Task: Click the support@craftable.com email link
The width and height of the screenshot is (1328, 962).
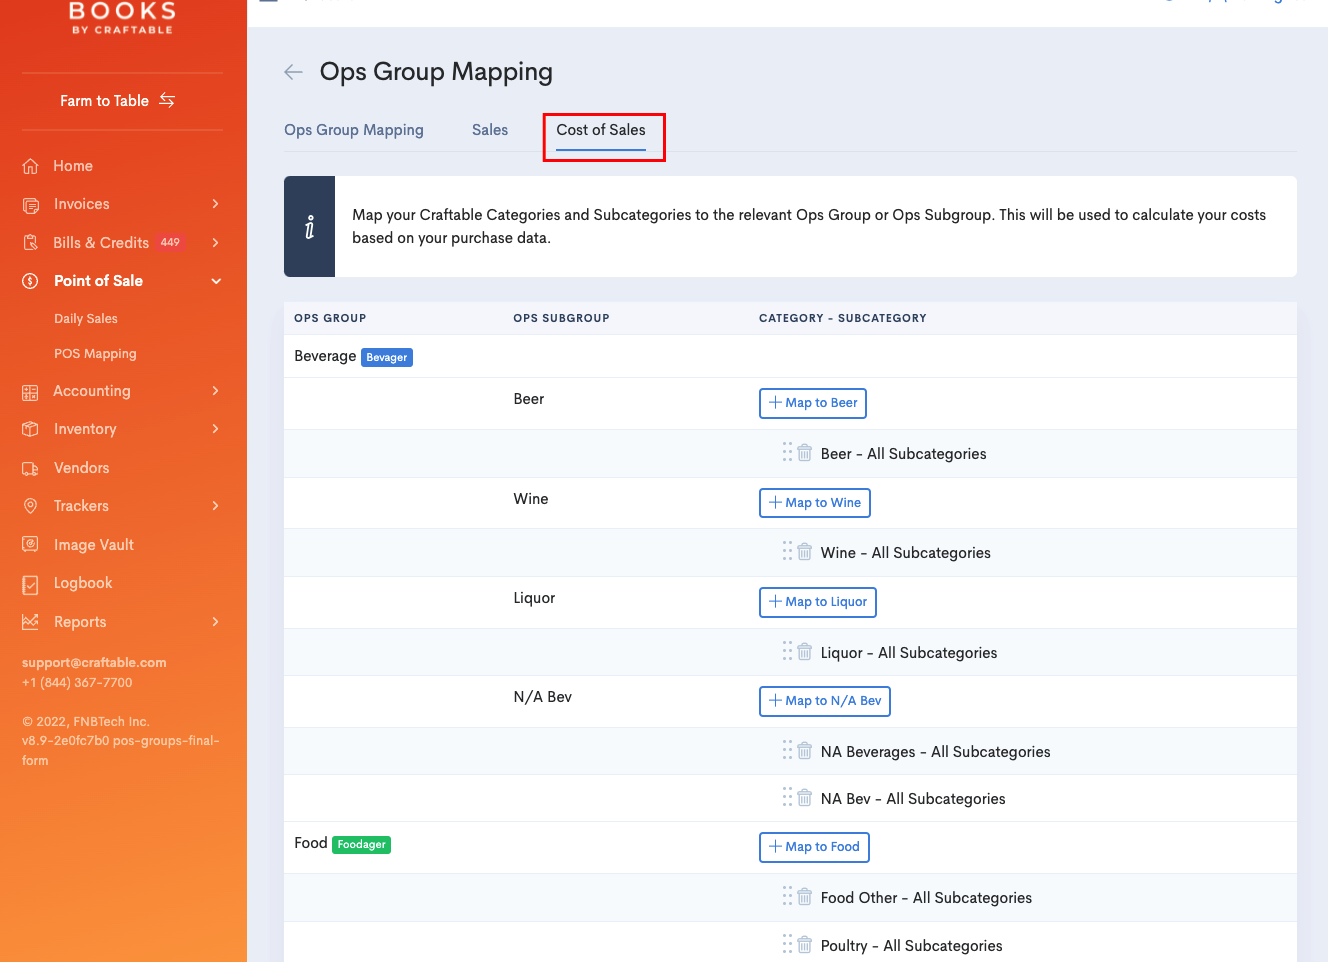Action: (x=93, y=662)
